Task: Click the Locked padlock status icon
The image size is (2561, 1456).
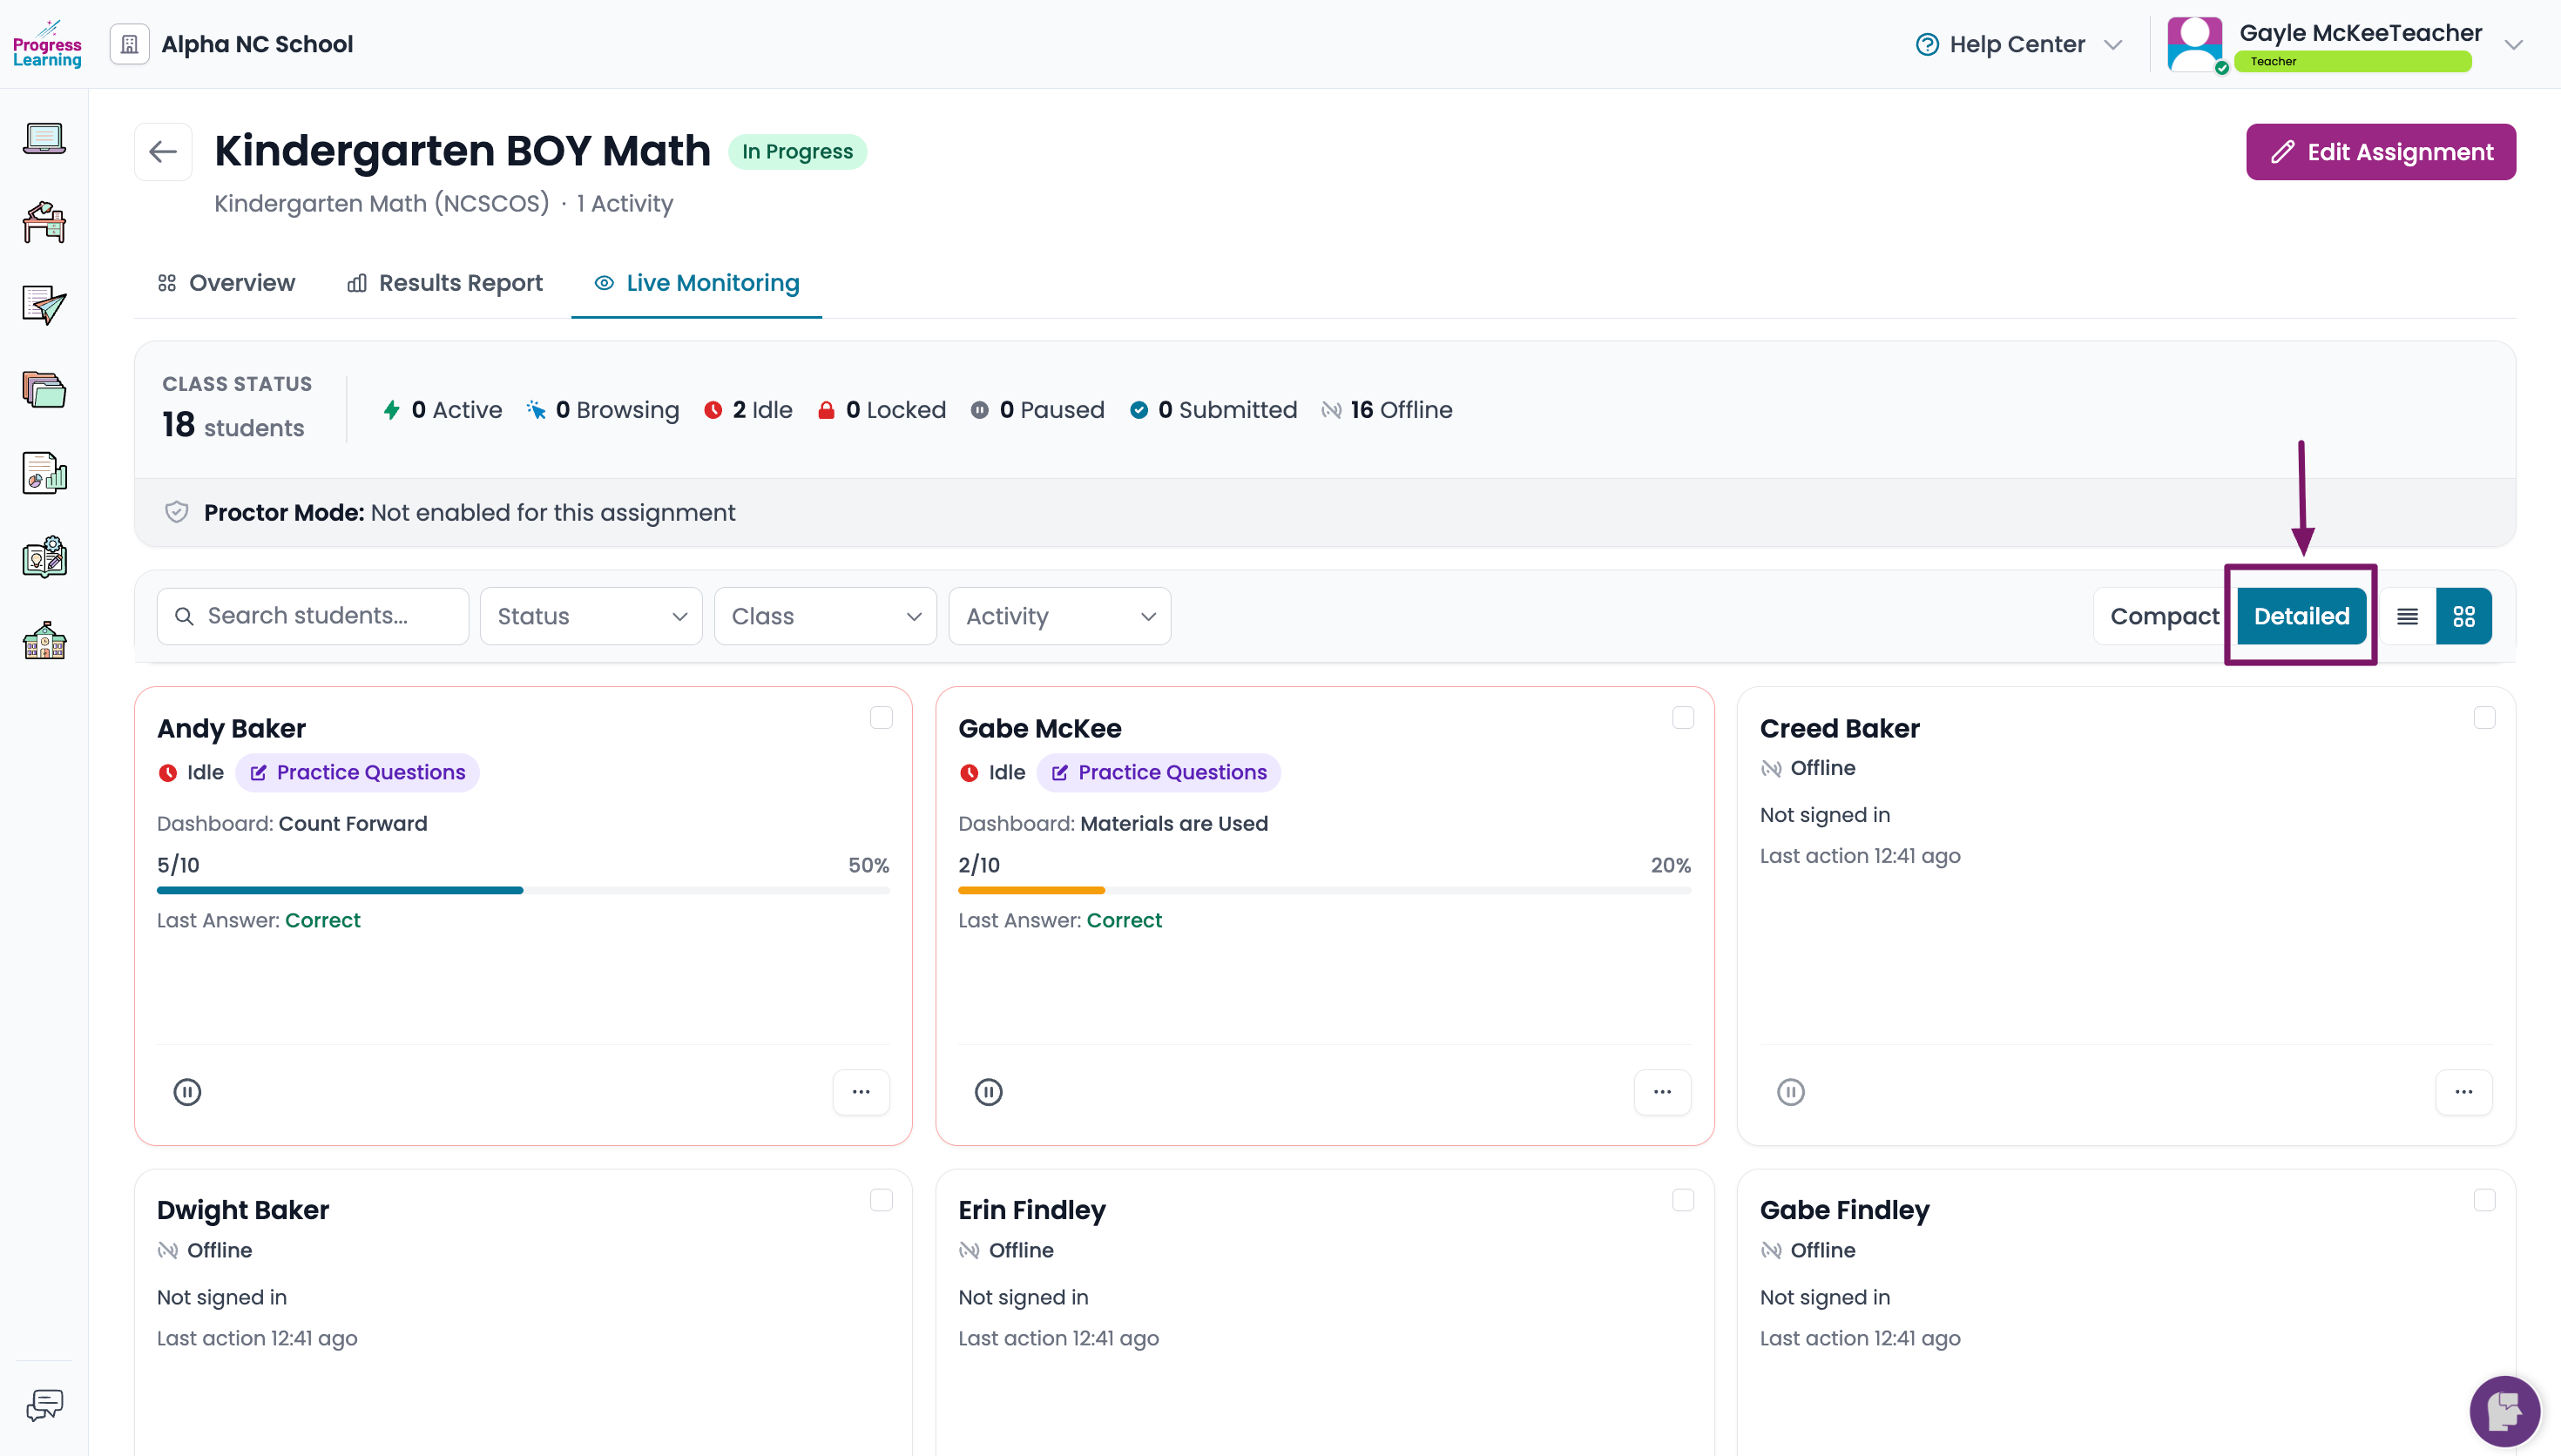Action: (x=826, y=410)
